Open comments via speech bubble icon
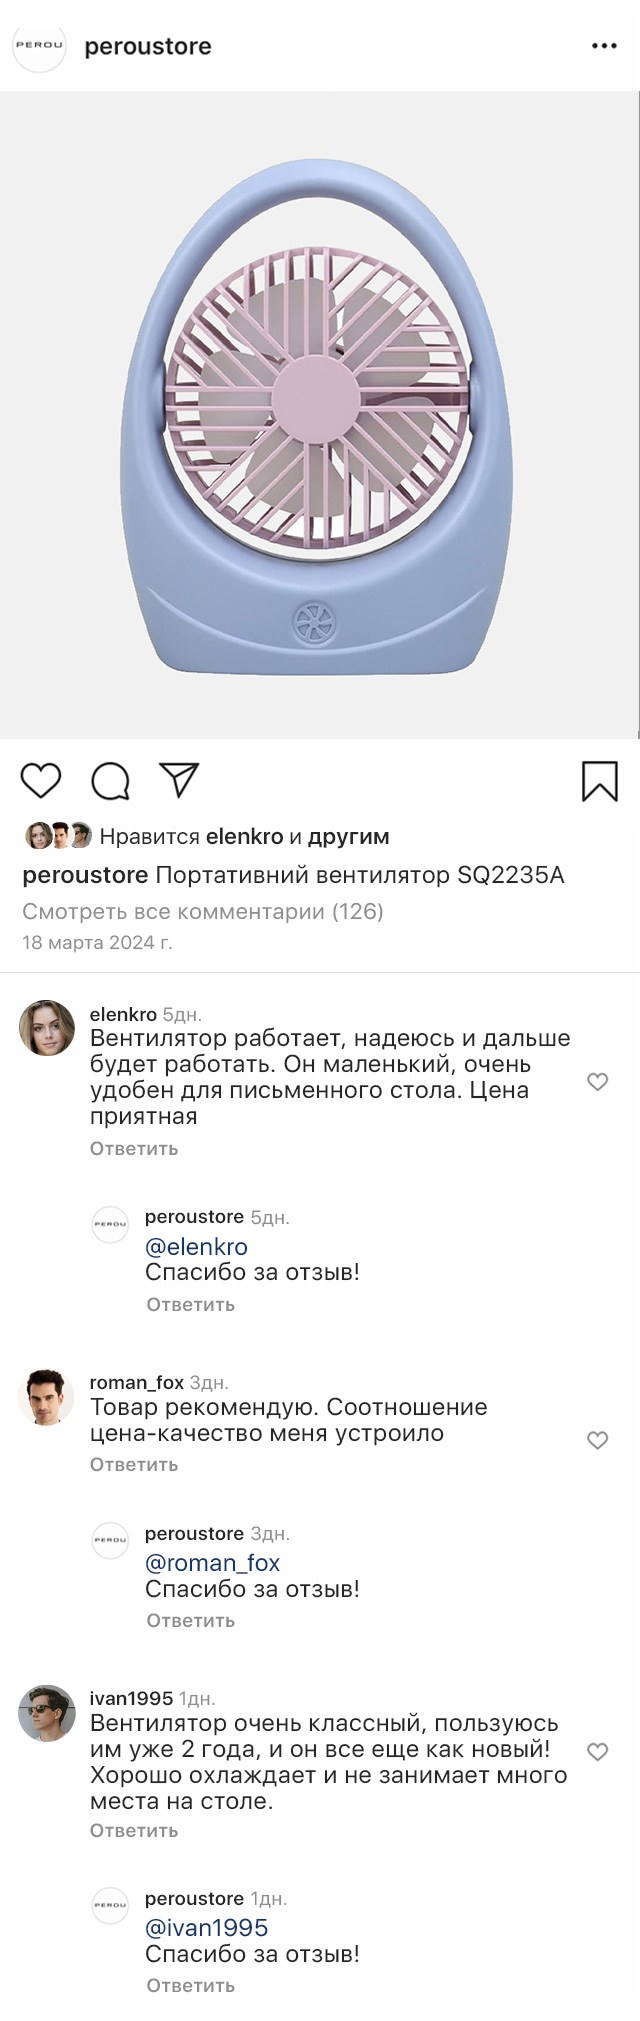The height and width of the screenshot is (2021, 640). 110,781
